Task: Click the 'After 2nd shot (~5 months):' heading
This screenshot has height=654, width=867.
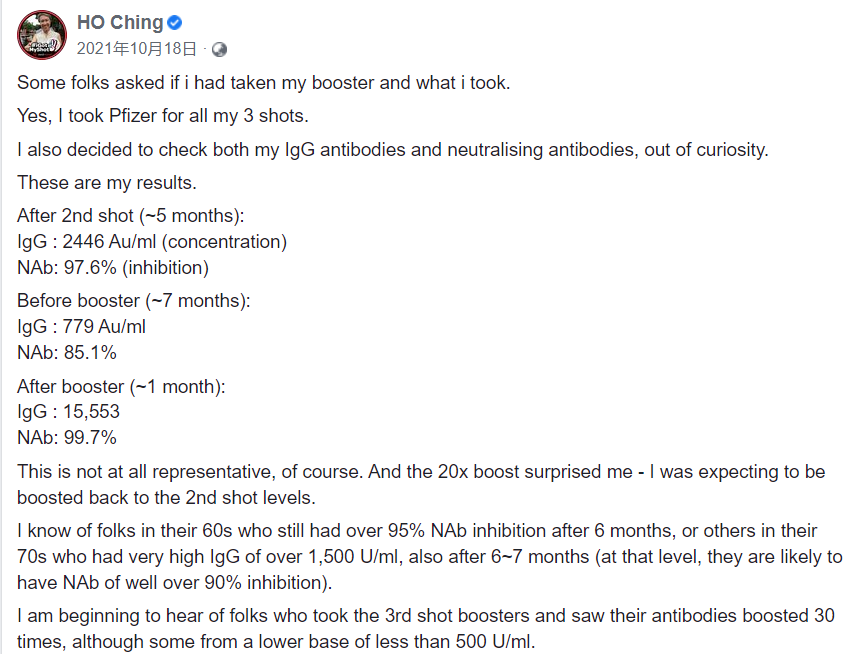Action: (x=130, y=216)
